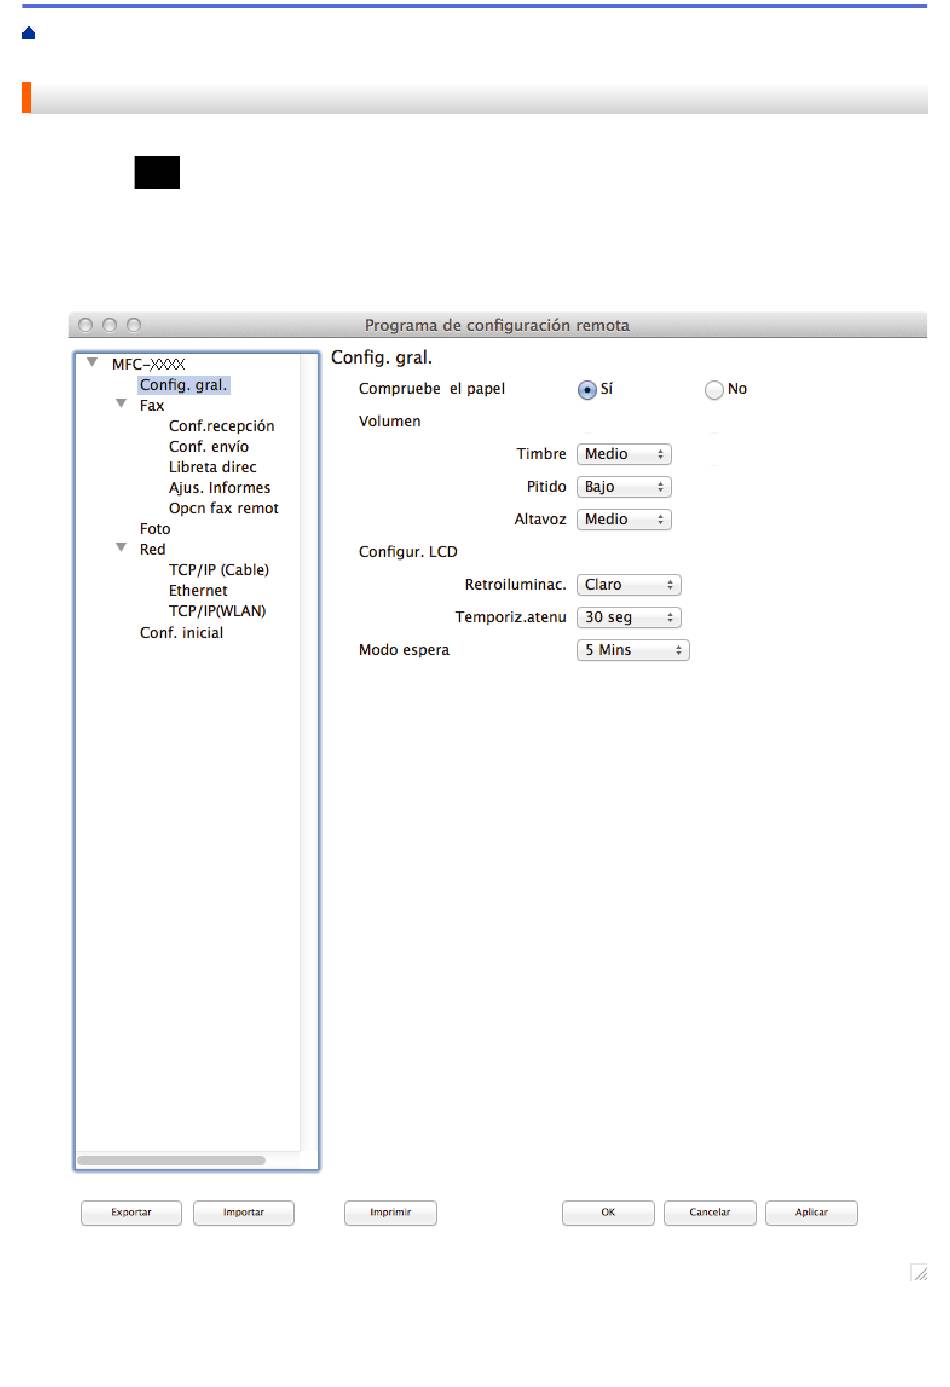
Task: Click the blue home icon
Action: click(x=29, y=33)
